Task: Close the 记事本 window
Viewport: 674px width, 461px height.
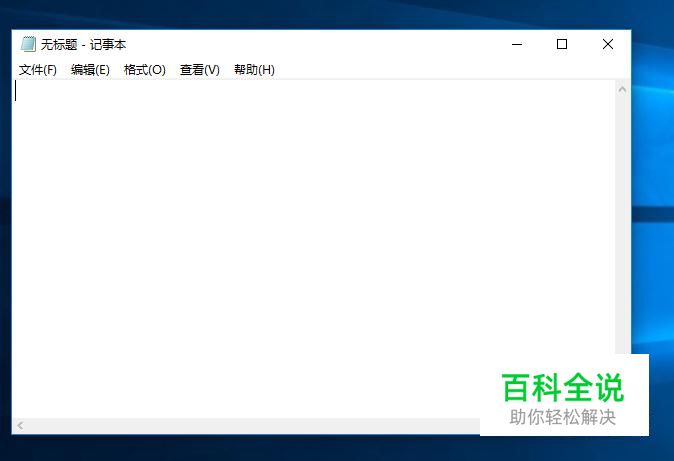Action: point(608,44)
